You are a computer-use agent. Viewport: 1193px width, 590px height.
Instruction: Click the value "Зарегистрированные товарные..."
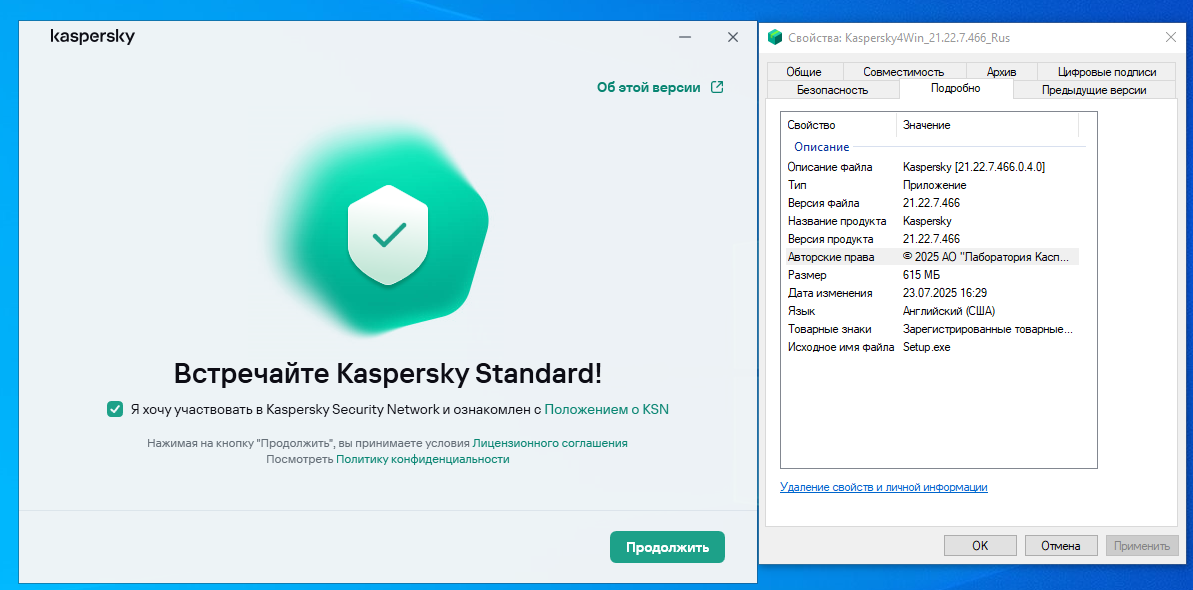coord(988,329)
